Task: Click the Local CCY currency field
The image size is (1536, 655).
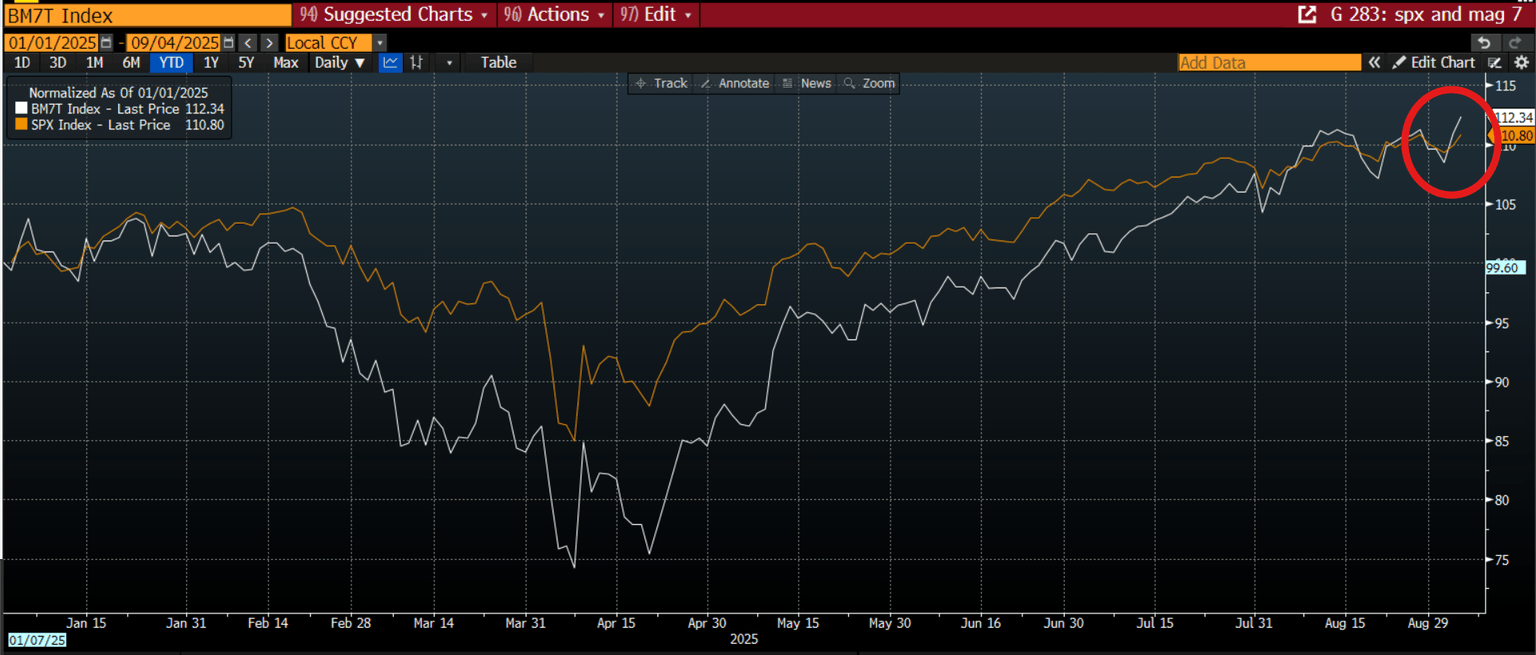Action: coord(328,43)
